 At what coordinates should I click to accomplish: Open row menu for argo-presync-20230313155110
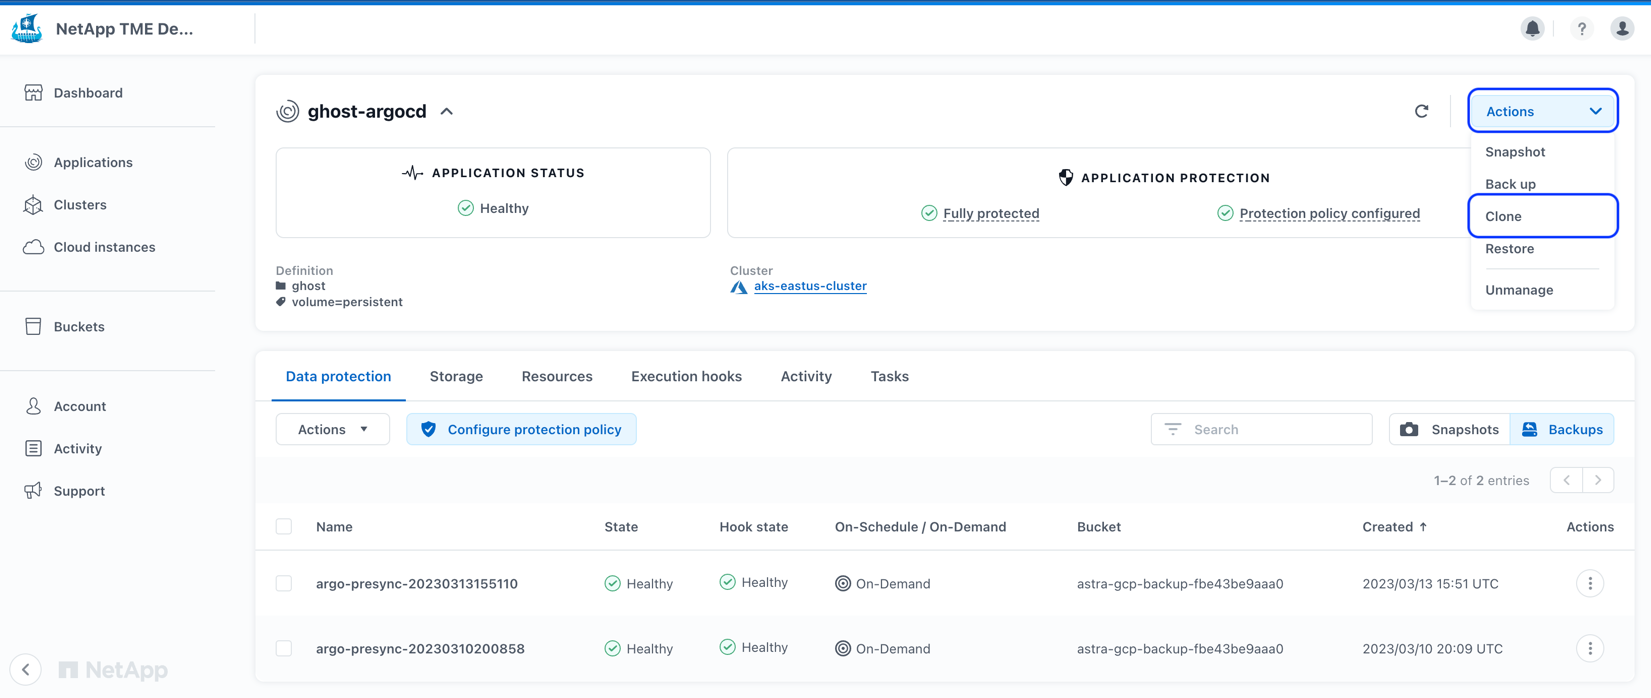(x=1590, y=584)
